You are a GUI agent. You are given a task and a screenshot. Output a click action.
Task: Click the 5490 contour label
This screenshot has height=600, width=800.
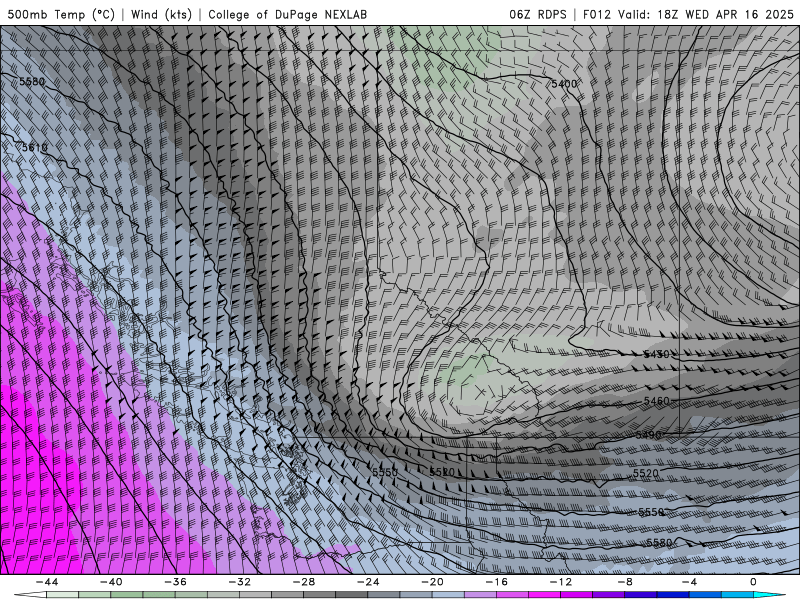648,435
